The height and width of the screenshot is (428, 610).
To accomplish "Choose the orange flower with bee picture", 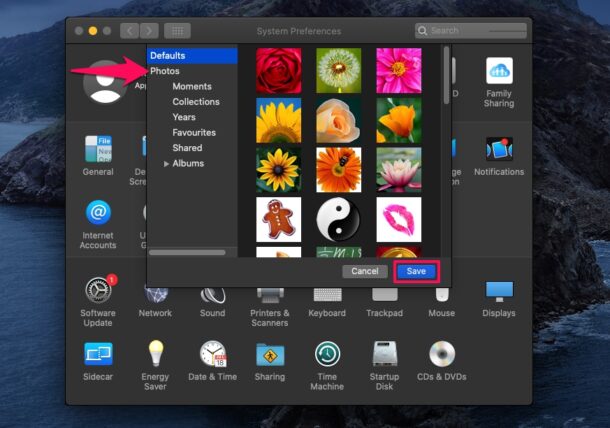I will 339,170.
